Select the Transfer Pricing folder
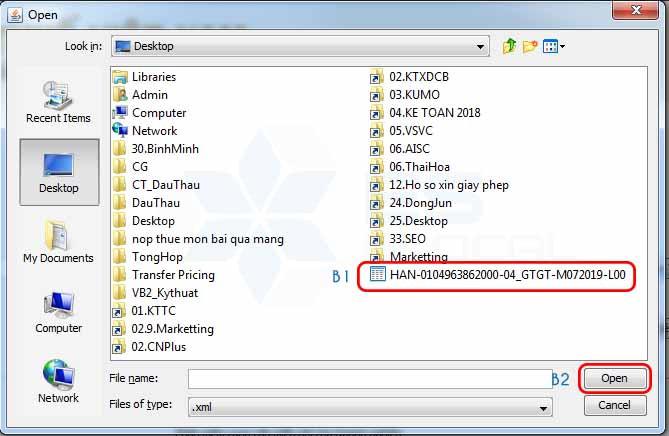Viewport: 669px width, 436px height. [164, 275]
